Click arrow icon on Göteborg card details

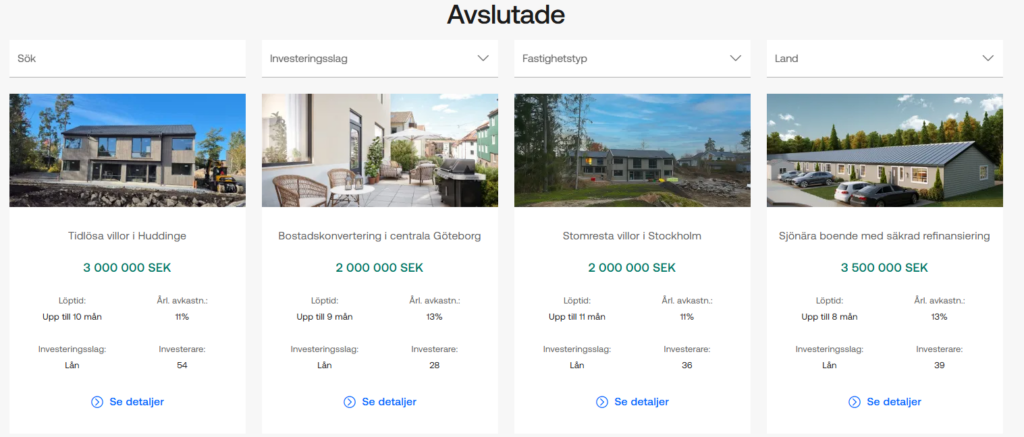tap(349, 402)
